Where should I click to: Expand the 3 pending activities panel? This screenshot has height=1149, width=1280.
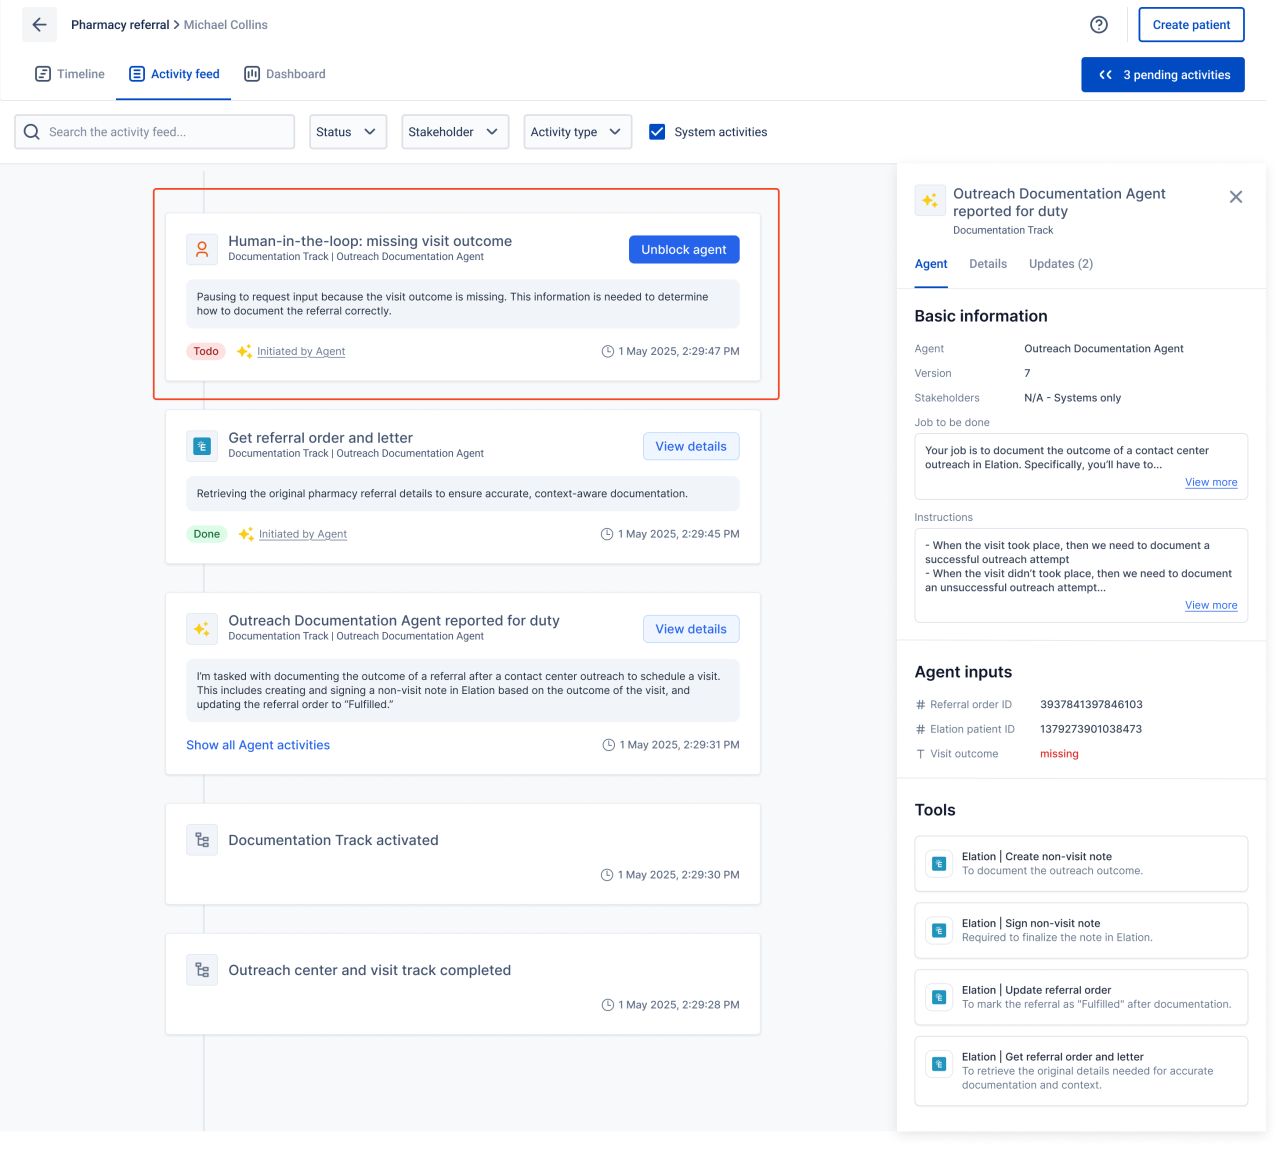coord(1163,75)
